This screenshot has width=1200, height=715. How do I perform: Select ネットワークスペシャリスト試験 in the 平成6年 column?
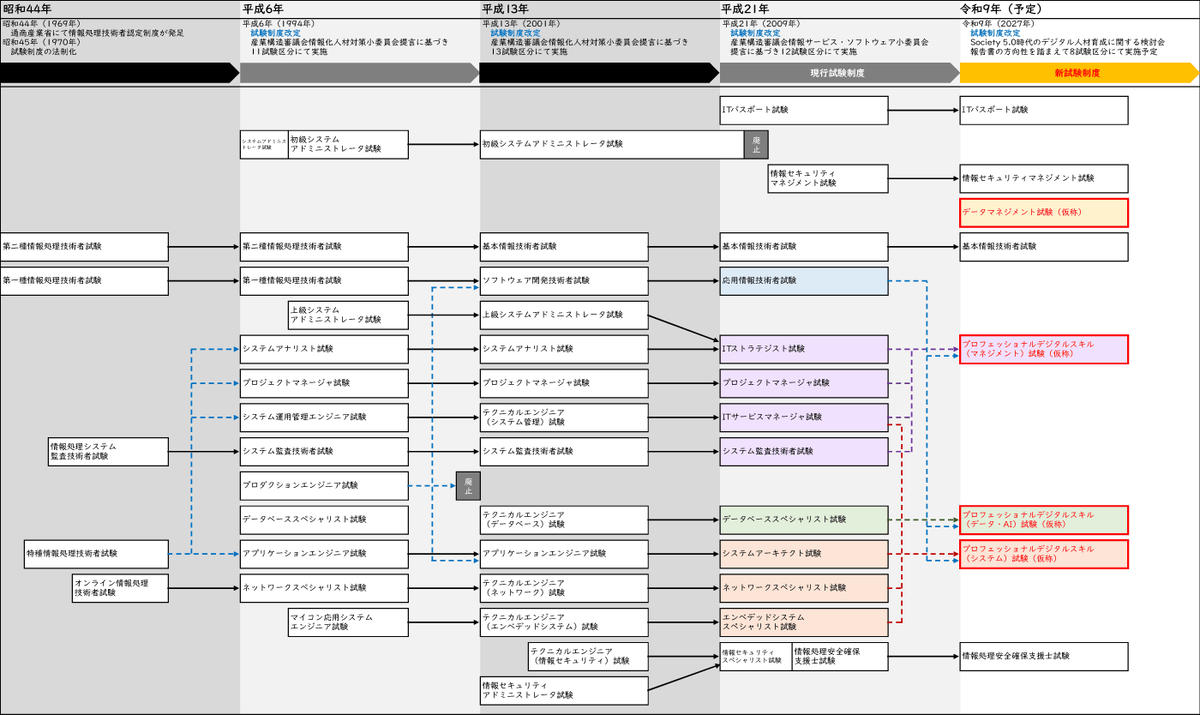tap(324, 587)
